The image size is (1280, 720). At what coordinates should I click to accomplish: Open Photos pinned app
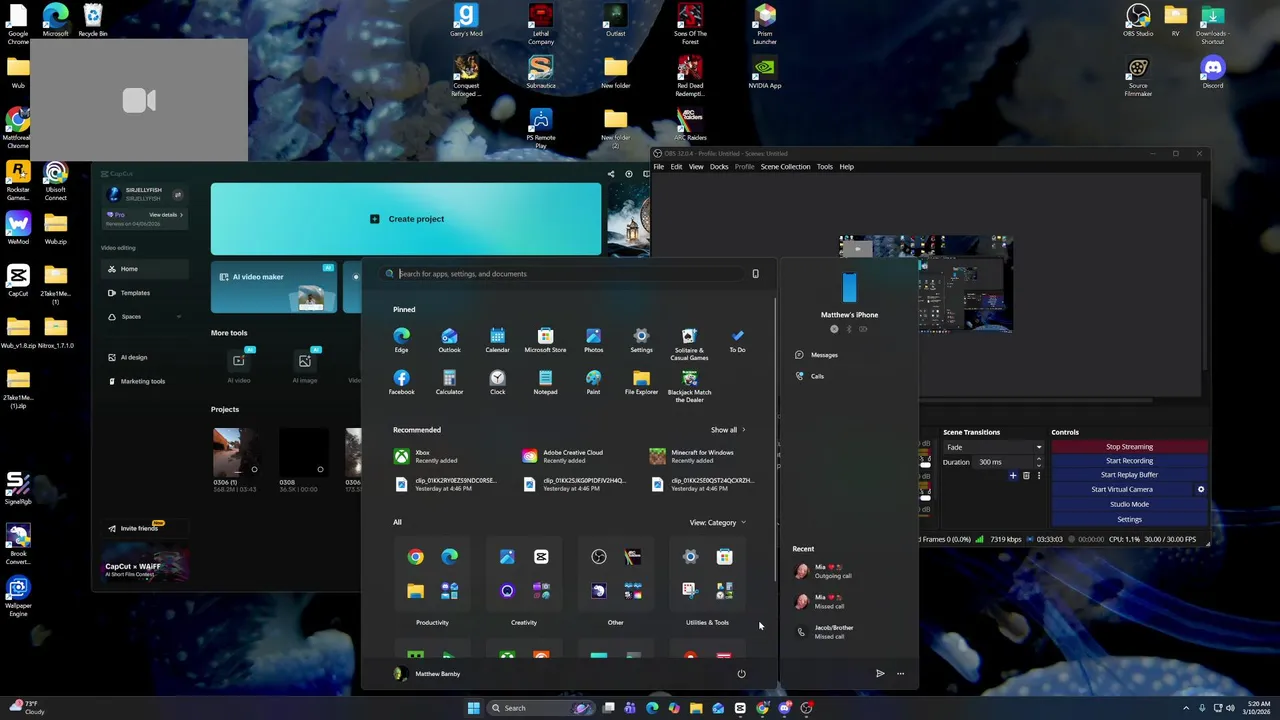[593, 340]
